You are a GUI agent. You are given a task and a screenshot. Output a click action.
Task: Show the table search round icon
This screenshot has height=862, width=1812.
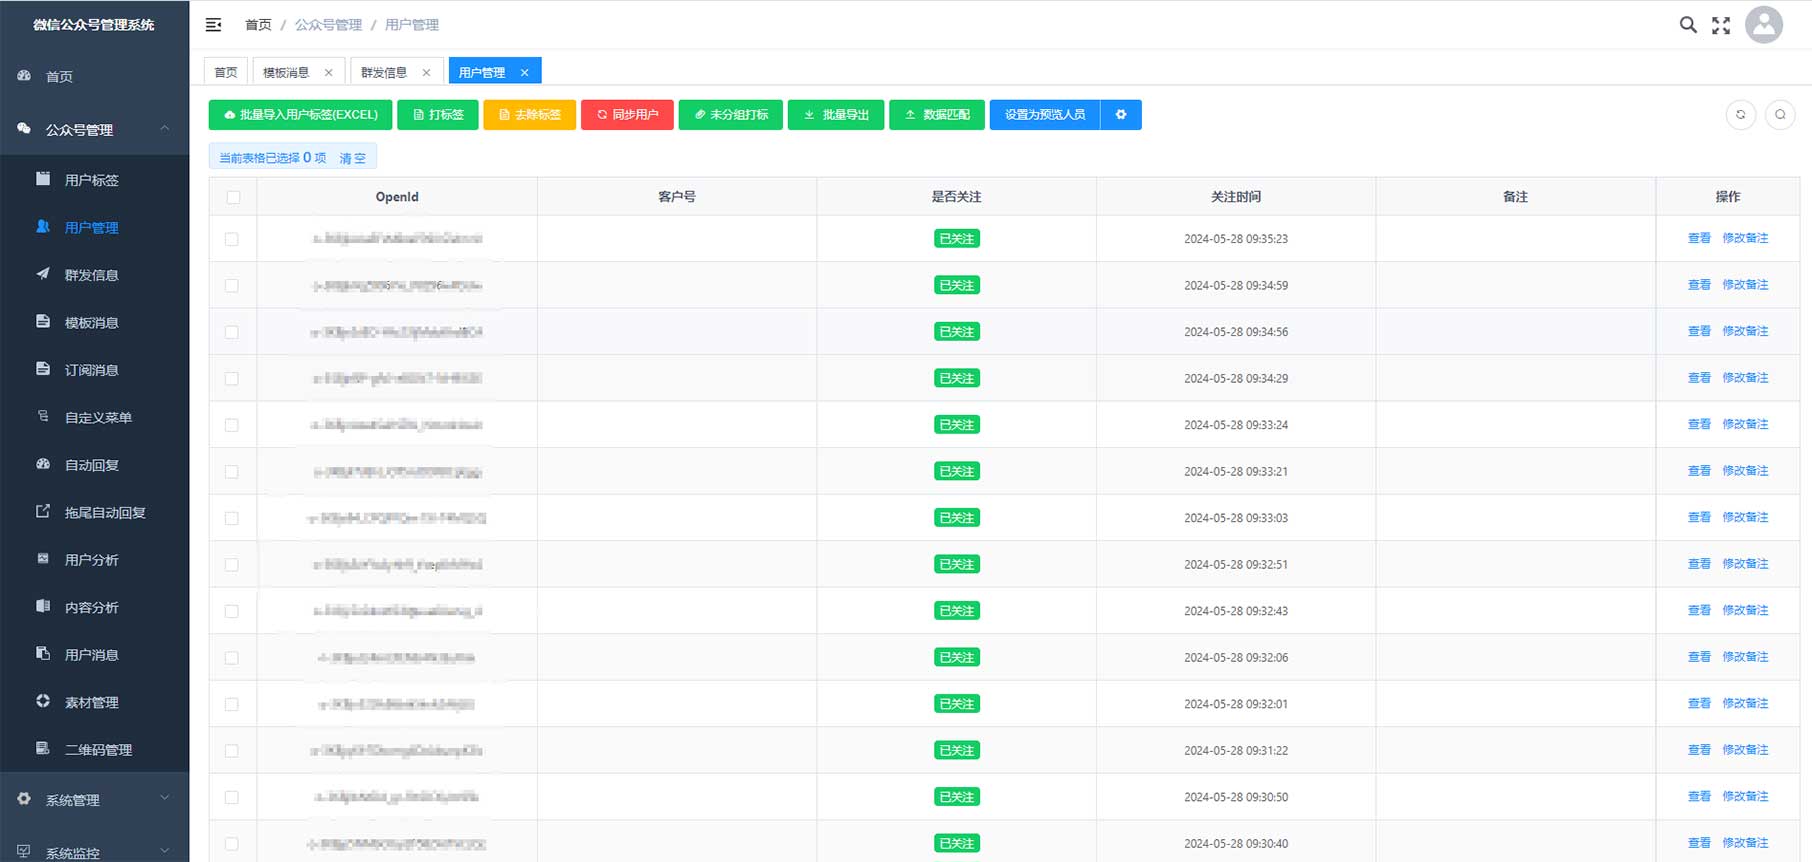(1780, 115)
